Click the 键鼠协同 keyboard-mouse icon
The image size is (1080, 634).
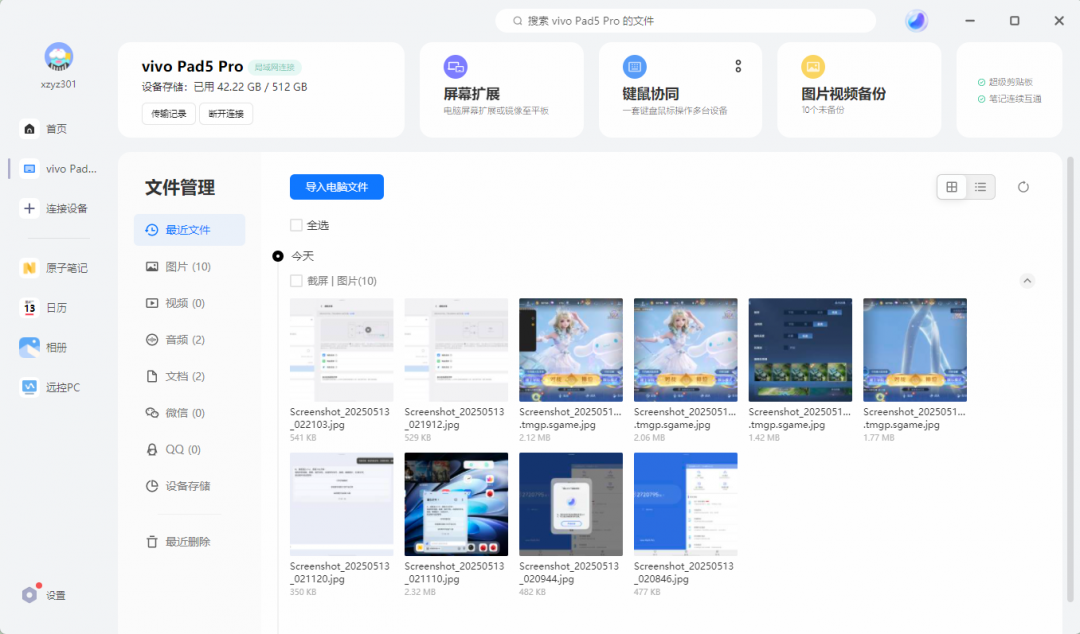point(634,67)
